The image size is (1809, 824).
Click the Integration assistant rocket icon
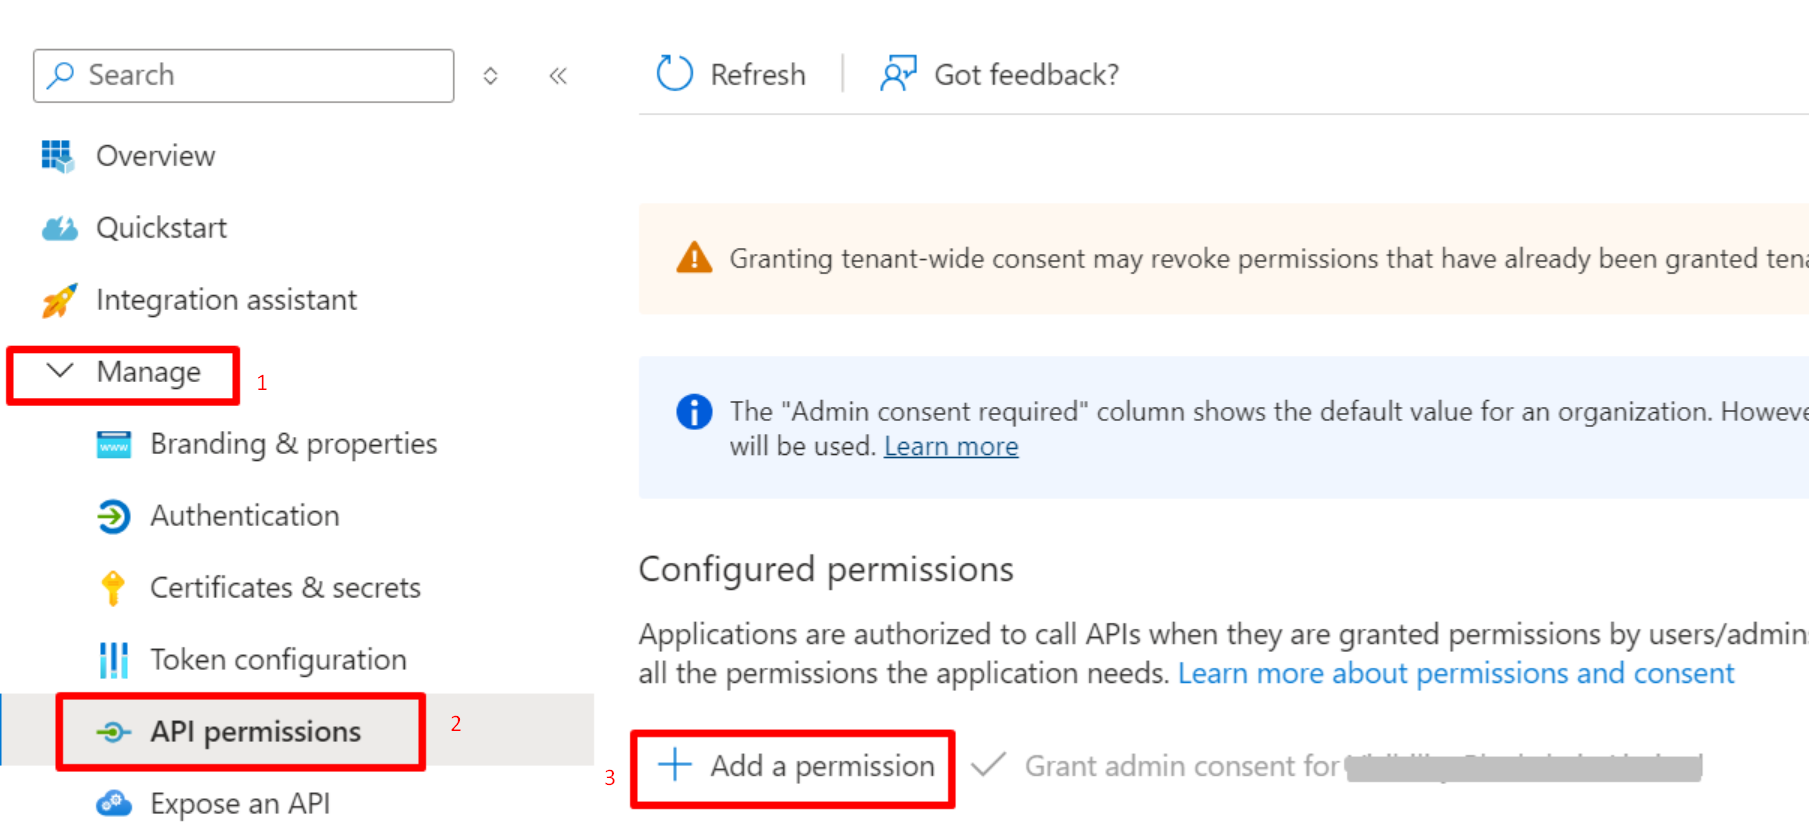pos(59,300)
